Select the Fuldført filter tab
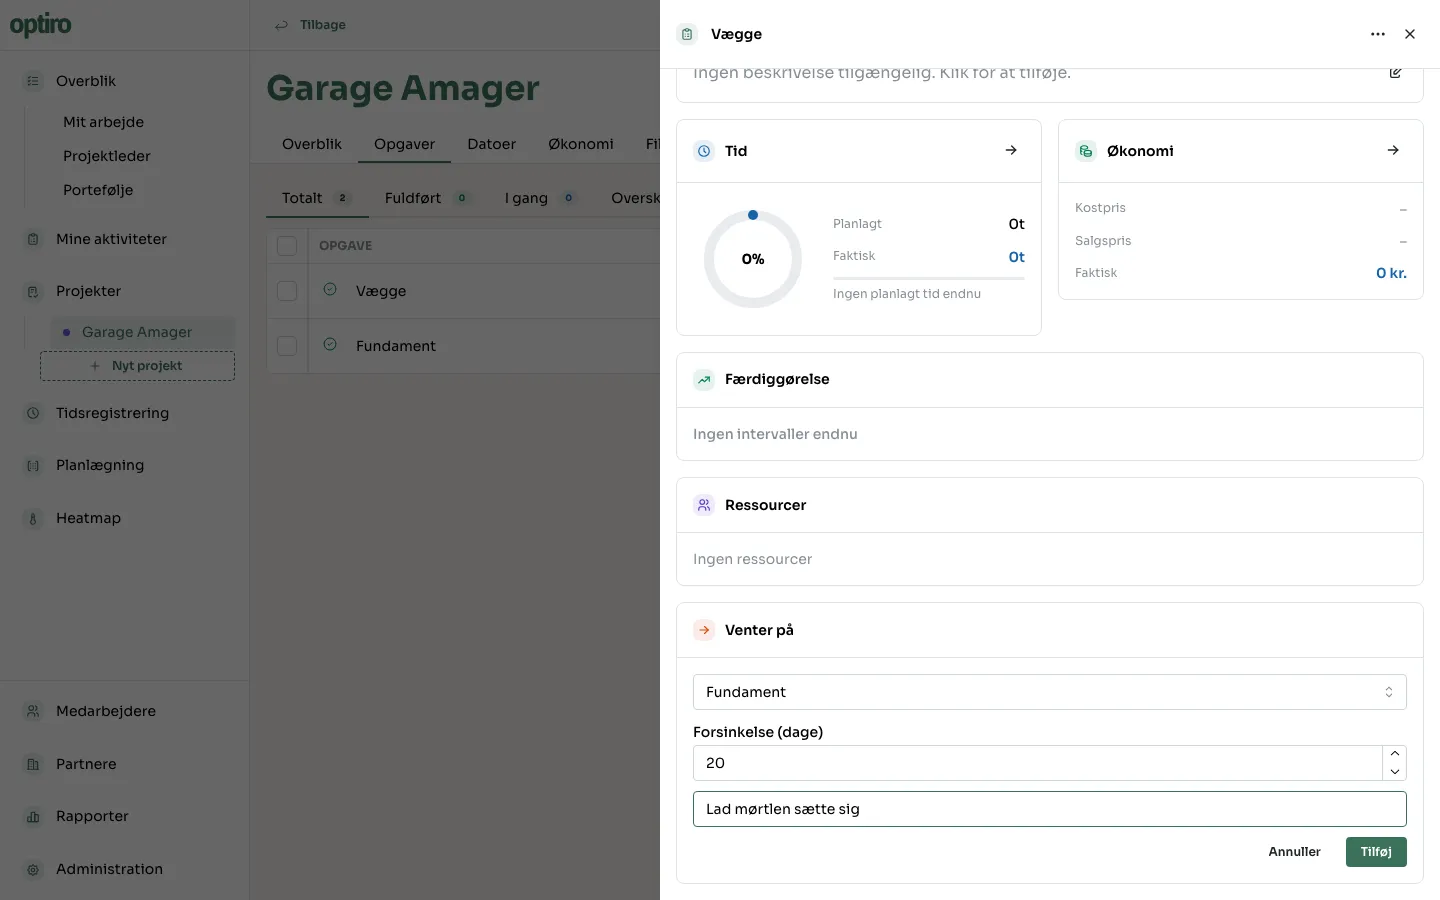This screenshot has height=900, width=1440. point(427,198)
